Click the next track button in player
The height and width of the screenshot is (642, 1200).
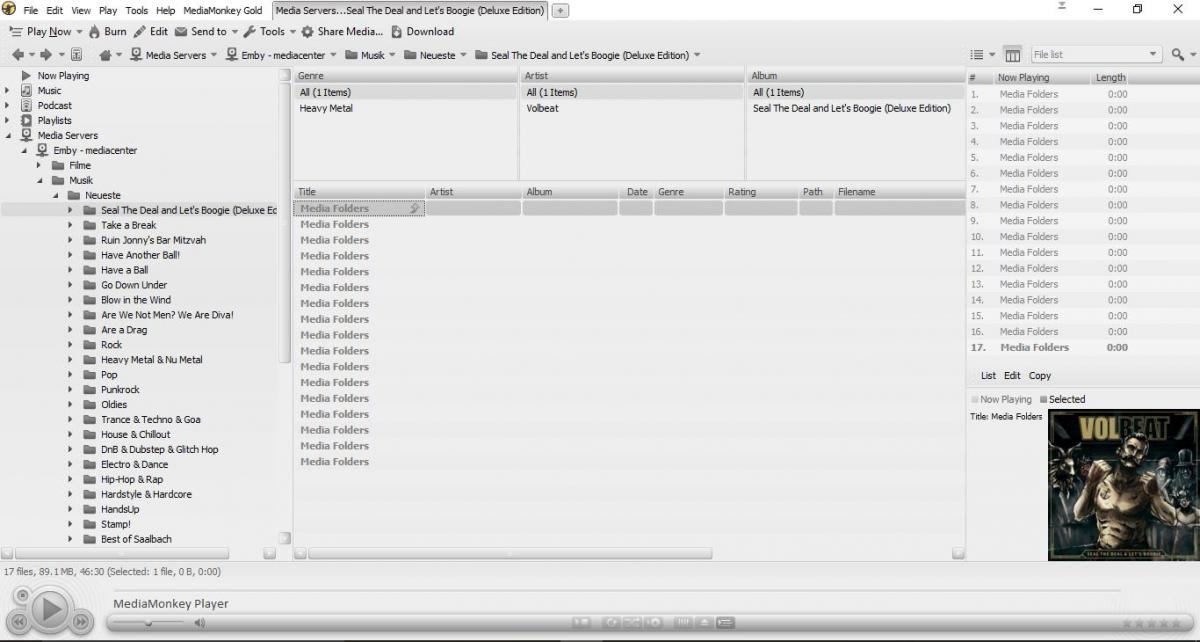[x=80, y=621]
